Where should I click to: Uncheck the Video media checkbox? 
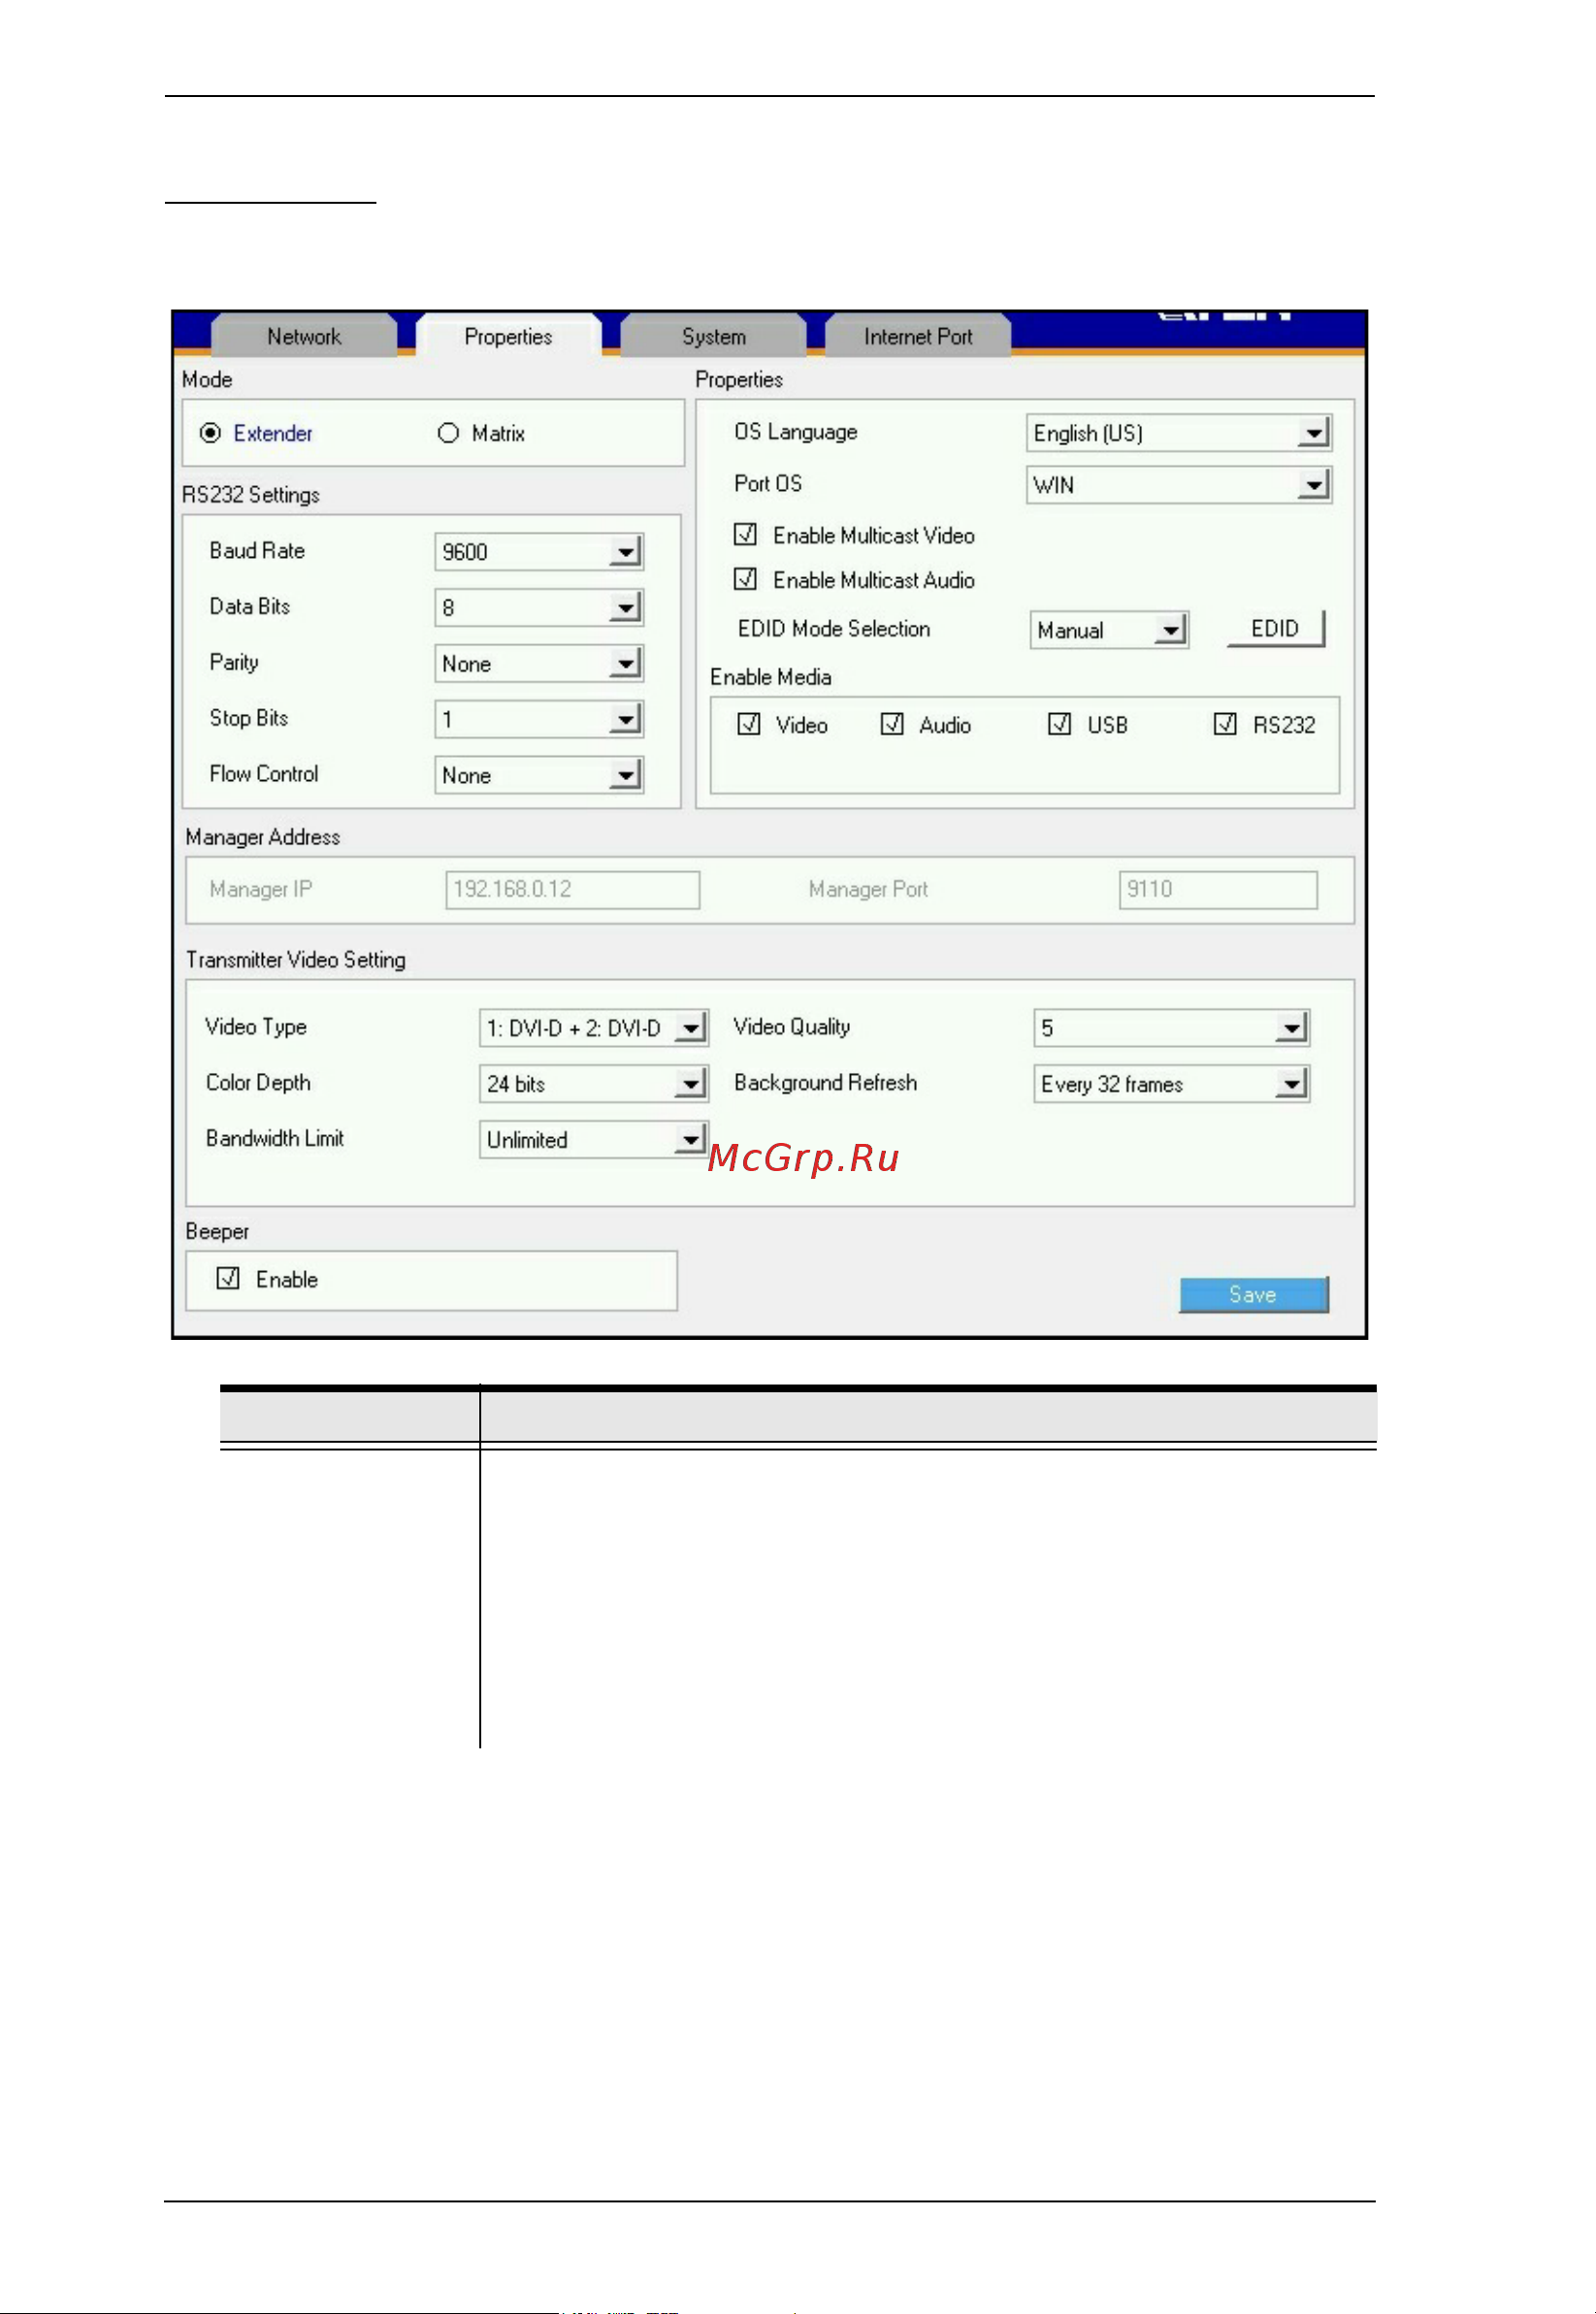coord(748,724)
